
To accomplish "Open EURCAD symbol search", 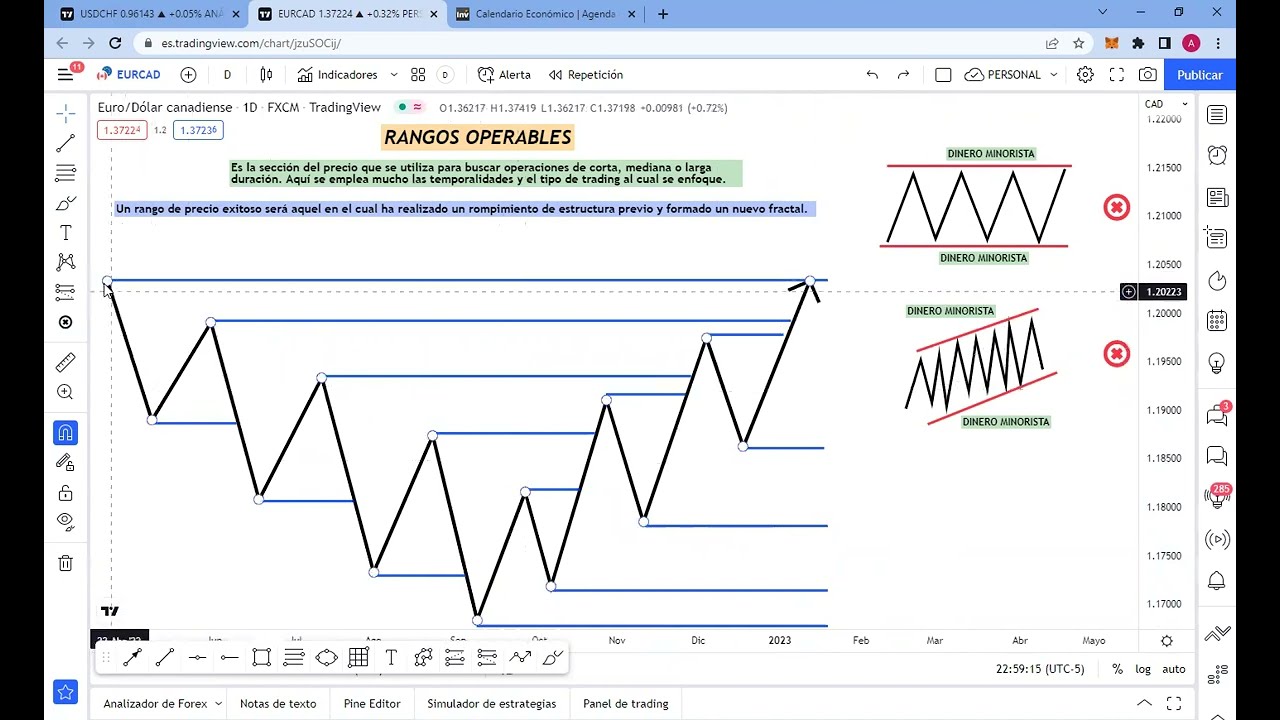I will [x=129, y=75].
